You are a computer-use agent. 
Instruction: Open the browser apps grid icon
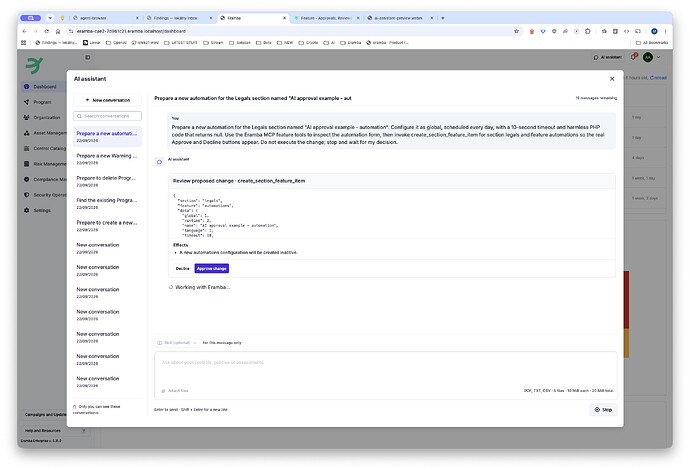click(x=23, y=43)
